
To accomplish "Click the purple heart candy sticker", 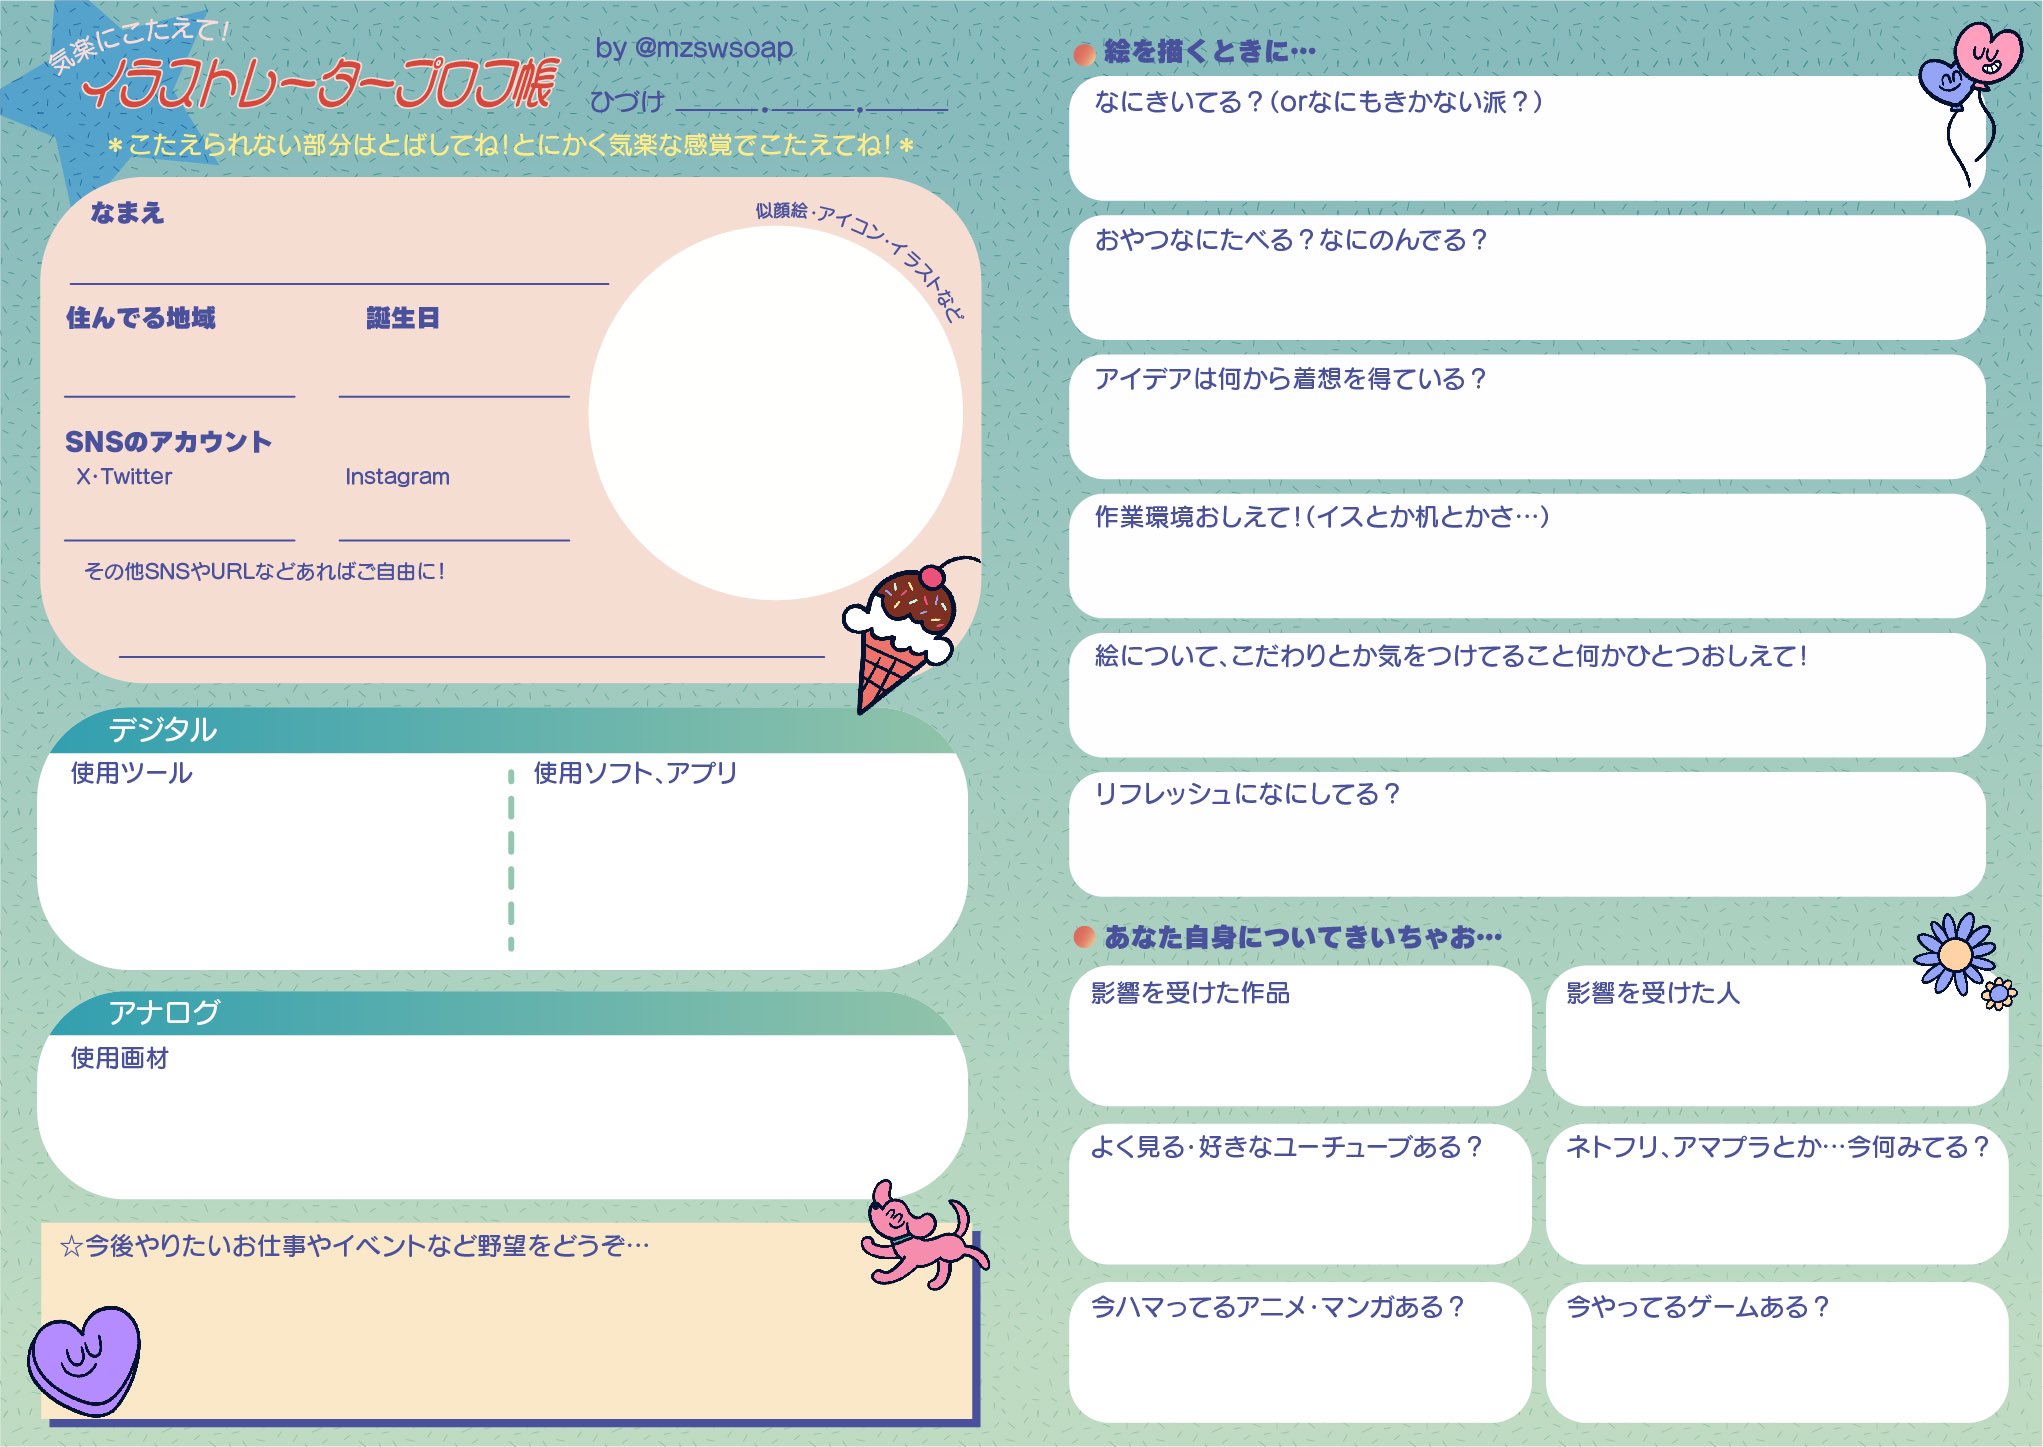I will tap(85, 1360).
